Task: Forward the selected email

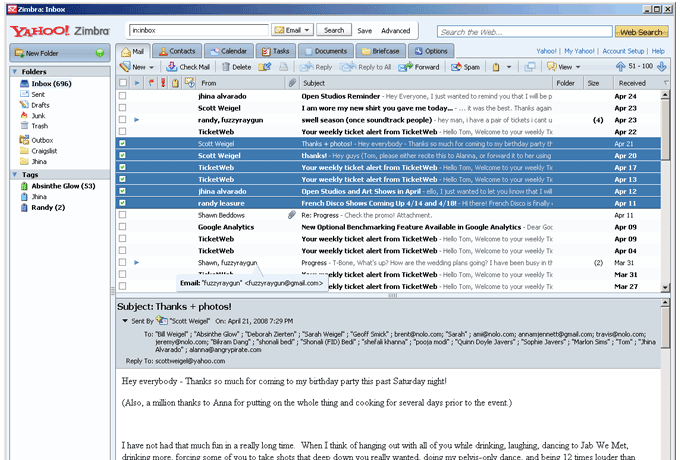Action: (419, 67)
